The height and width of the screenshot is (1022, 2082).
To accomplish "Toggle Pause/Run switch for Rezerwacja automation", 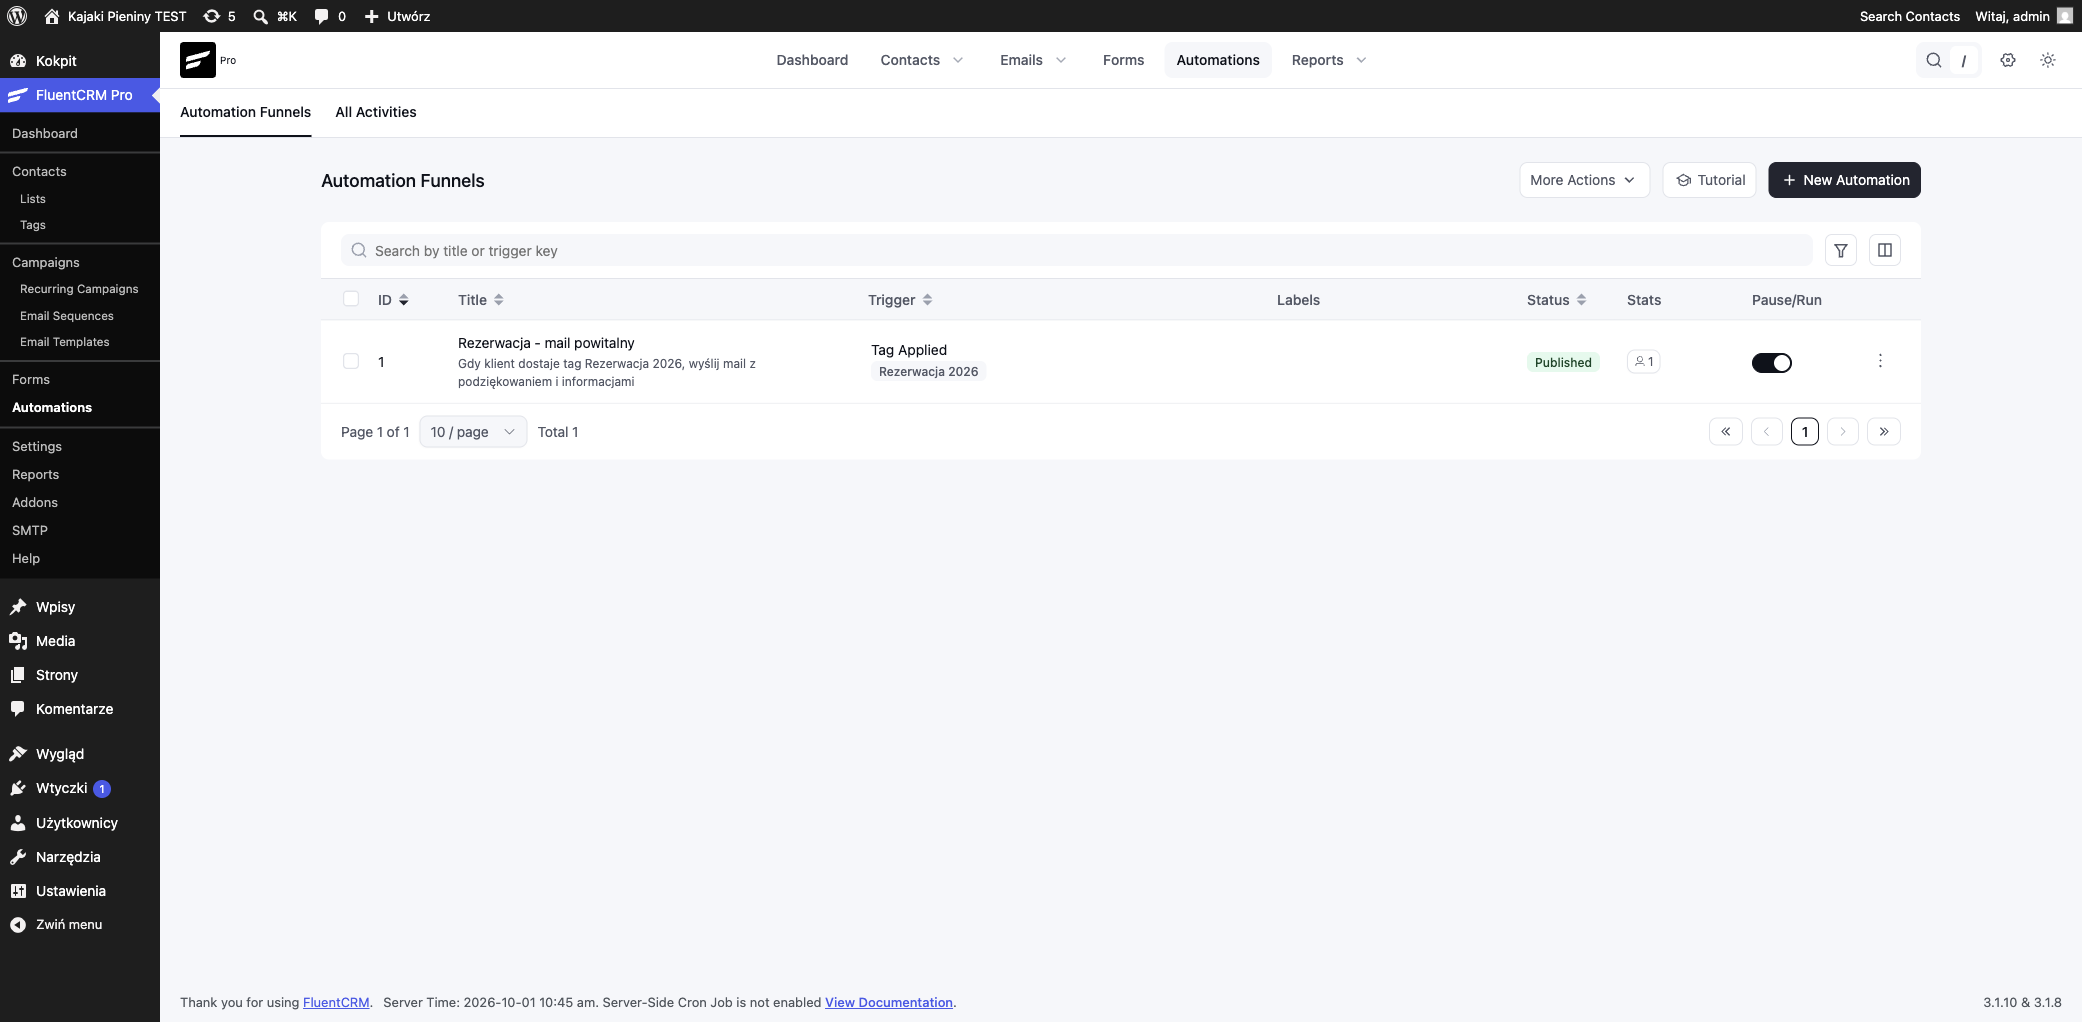I will click(x=1771, y=363).
